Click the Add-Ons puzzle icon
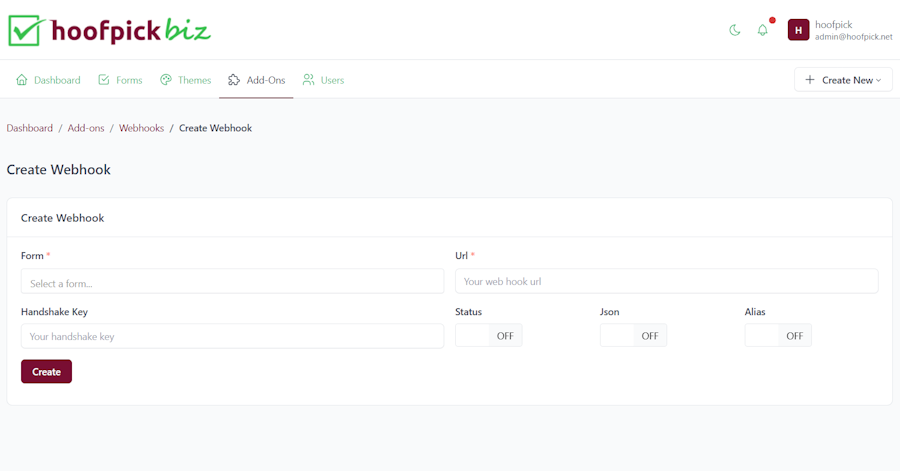The width and height of the screenshot is (900, 471). point(234,80)
